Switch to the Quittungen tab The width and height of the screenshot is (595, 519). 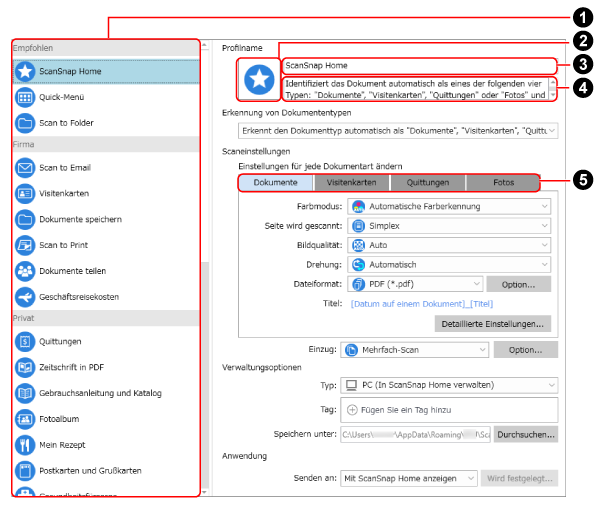(428, 182)
